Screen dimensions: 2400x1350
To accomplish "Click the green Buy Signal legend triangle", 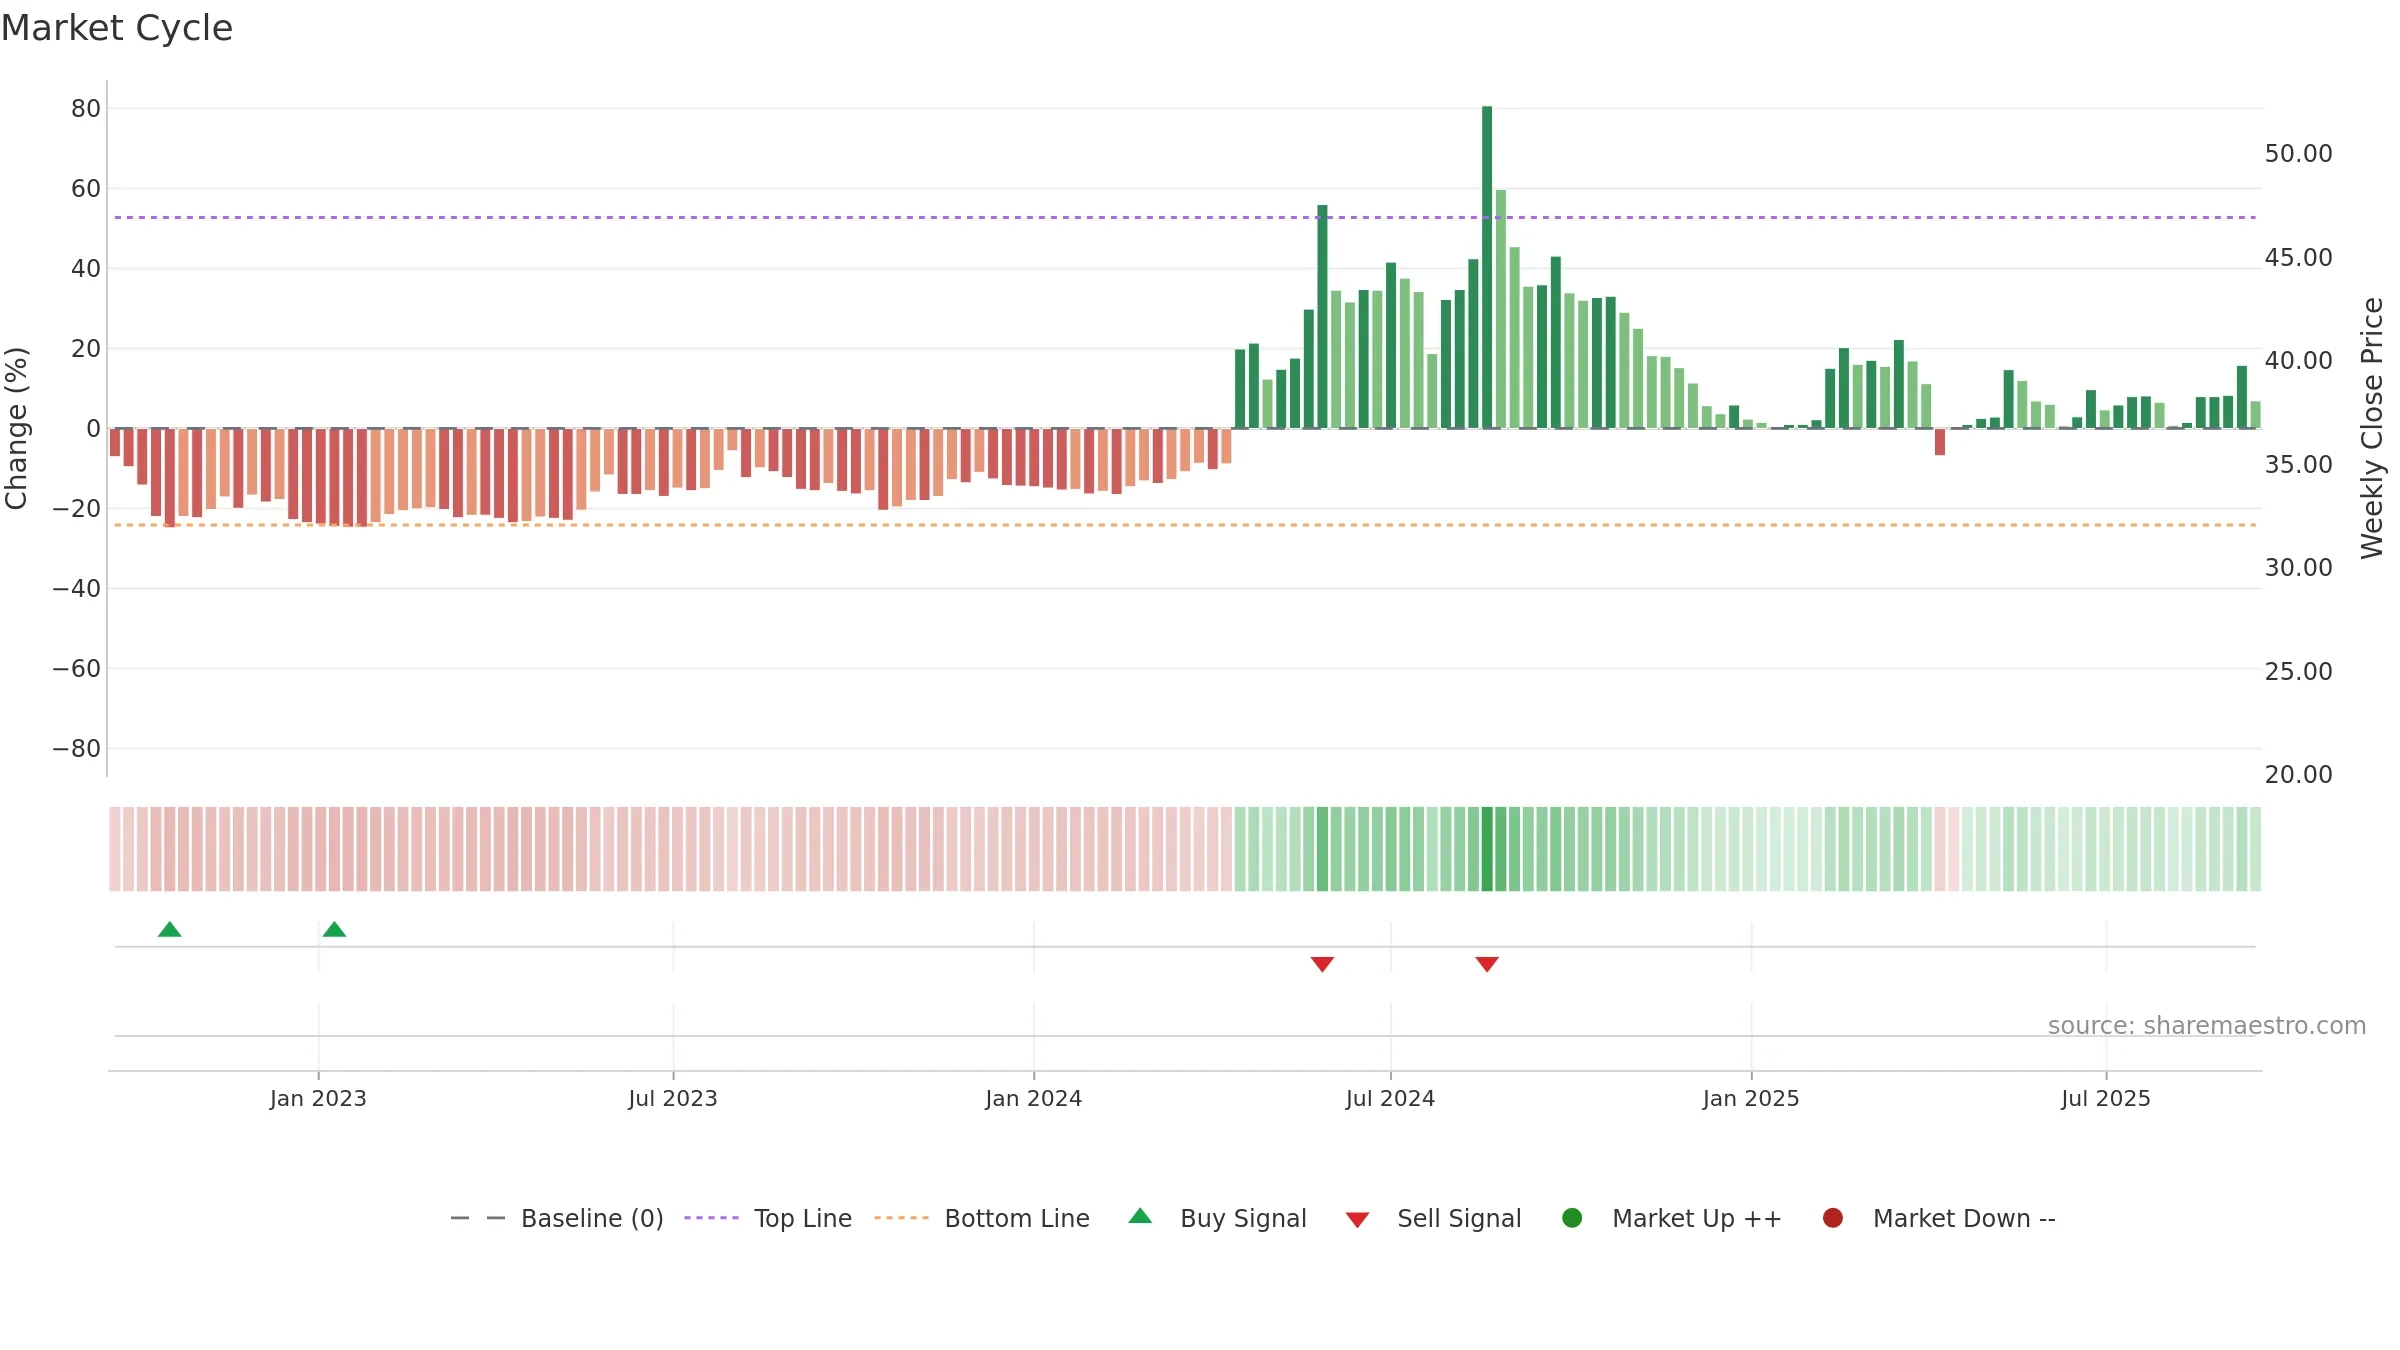I will point(1140,1216).
